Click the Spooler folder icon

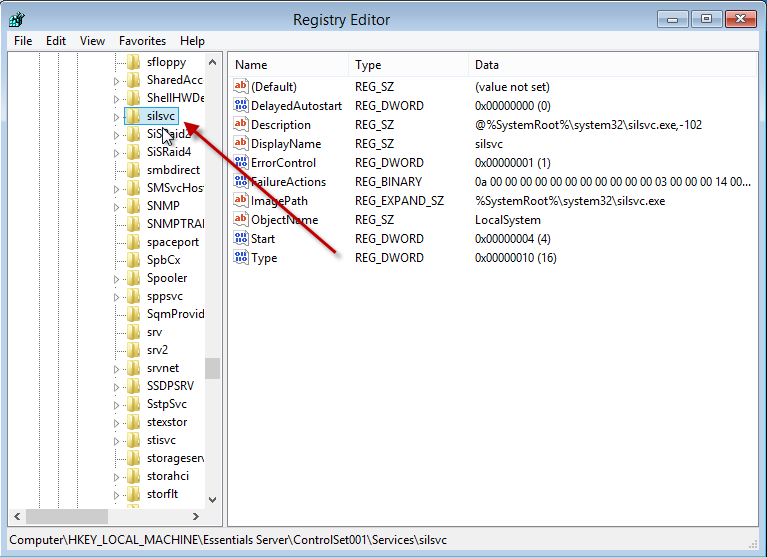pos(133,278)
